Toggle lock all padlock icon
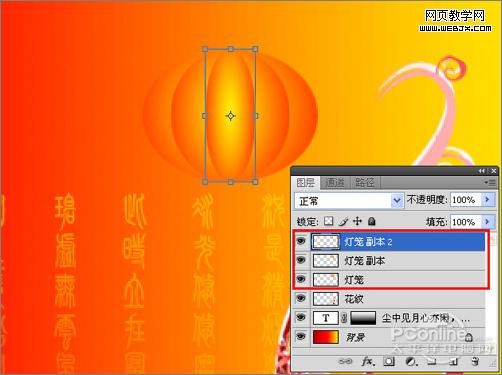Screen dimensions: 502x375 tap(372, 221)
